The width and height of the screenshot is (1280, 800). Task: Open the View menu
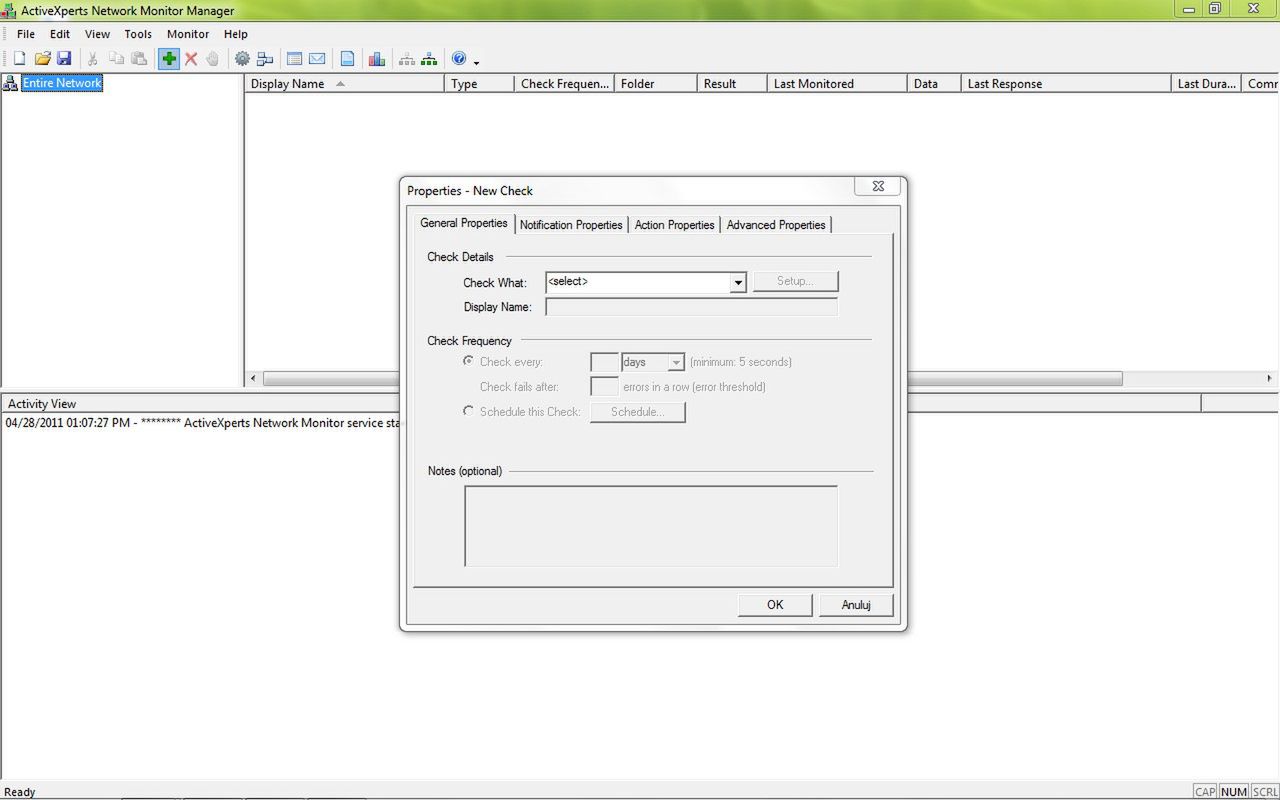[97, 34]
